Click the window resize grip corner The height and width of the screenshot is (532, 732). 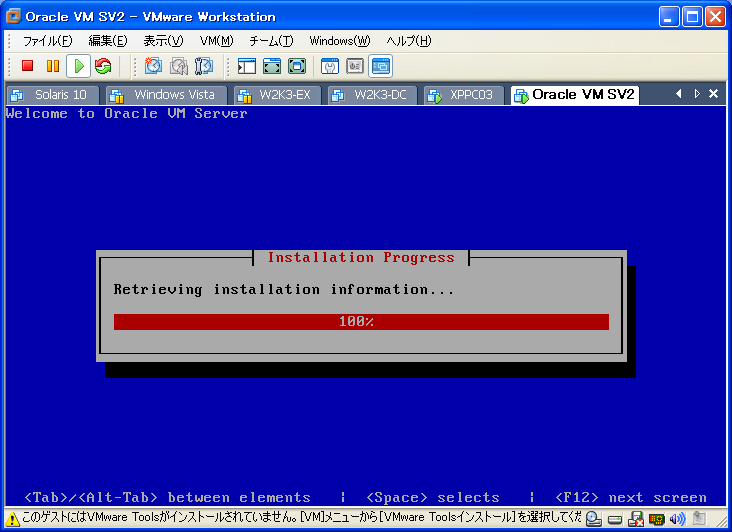[x=721, y=523]
